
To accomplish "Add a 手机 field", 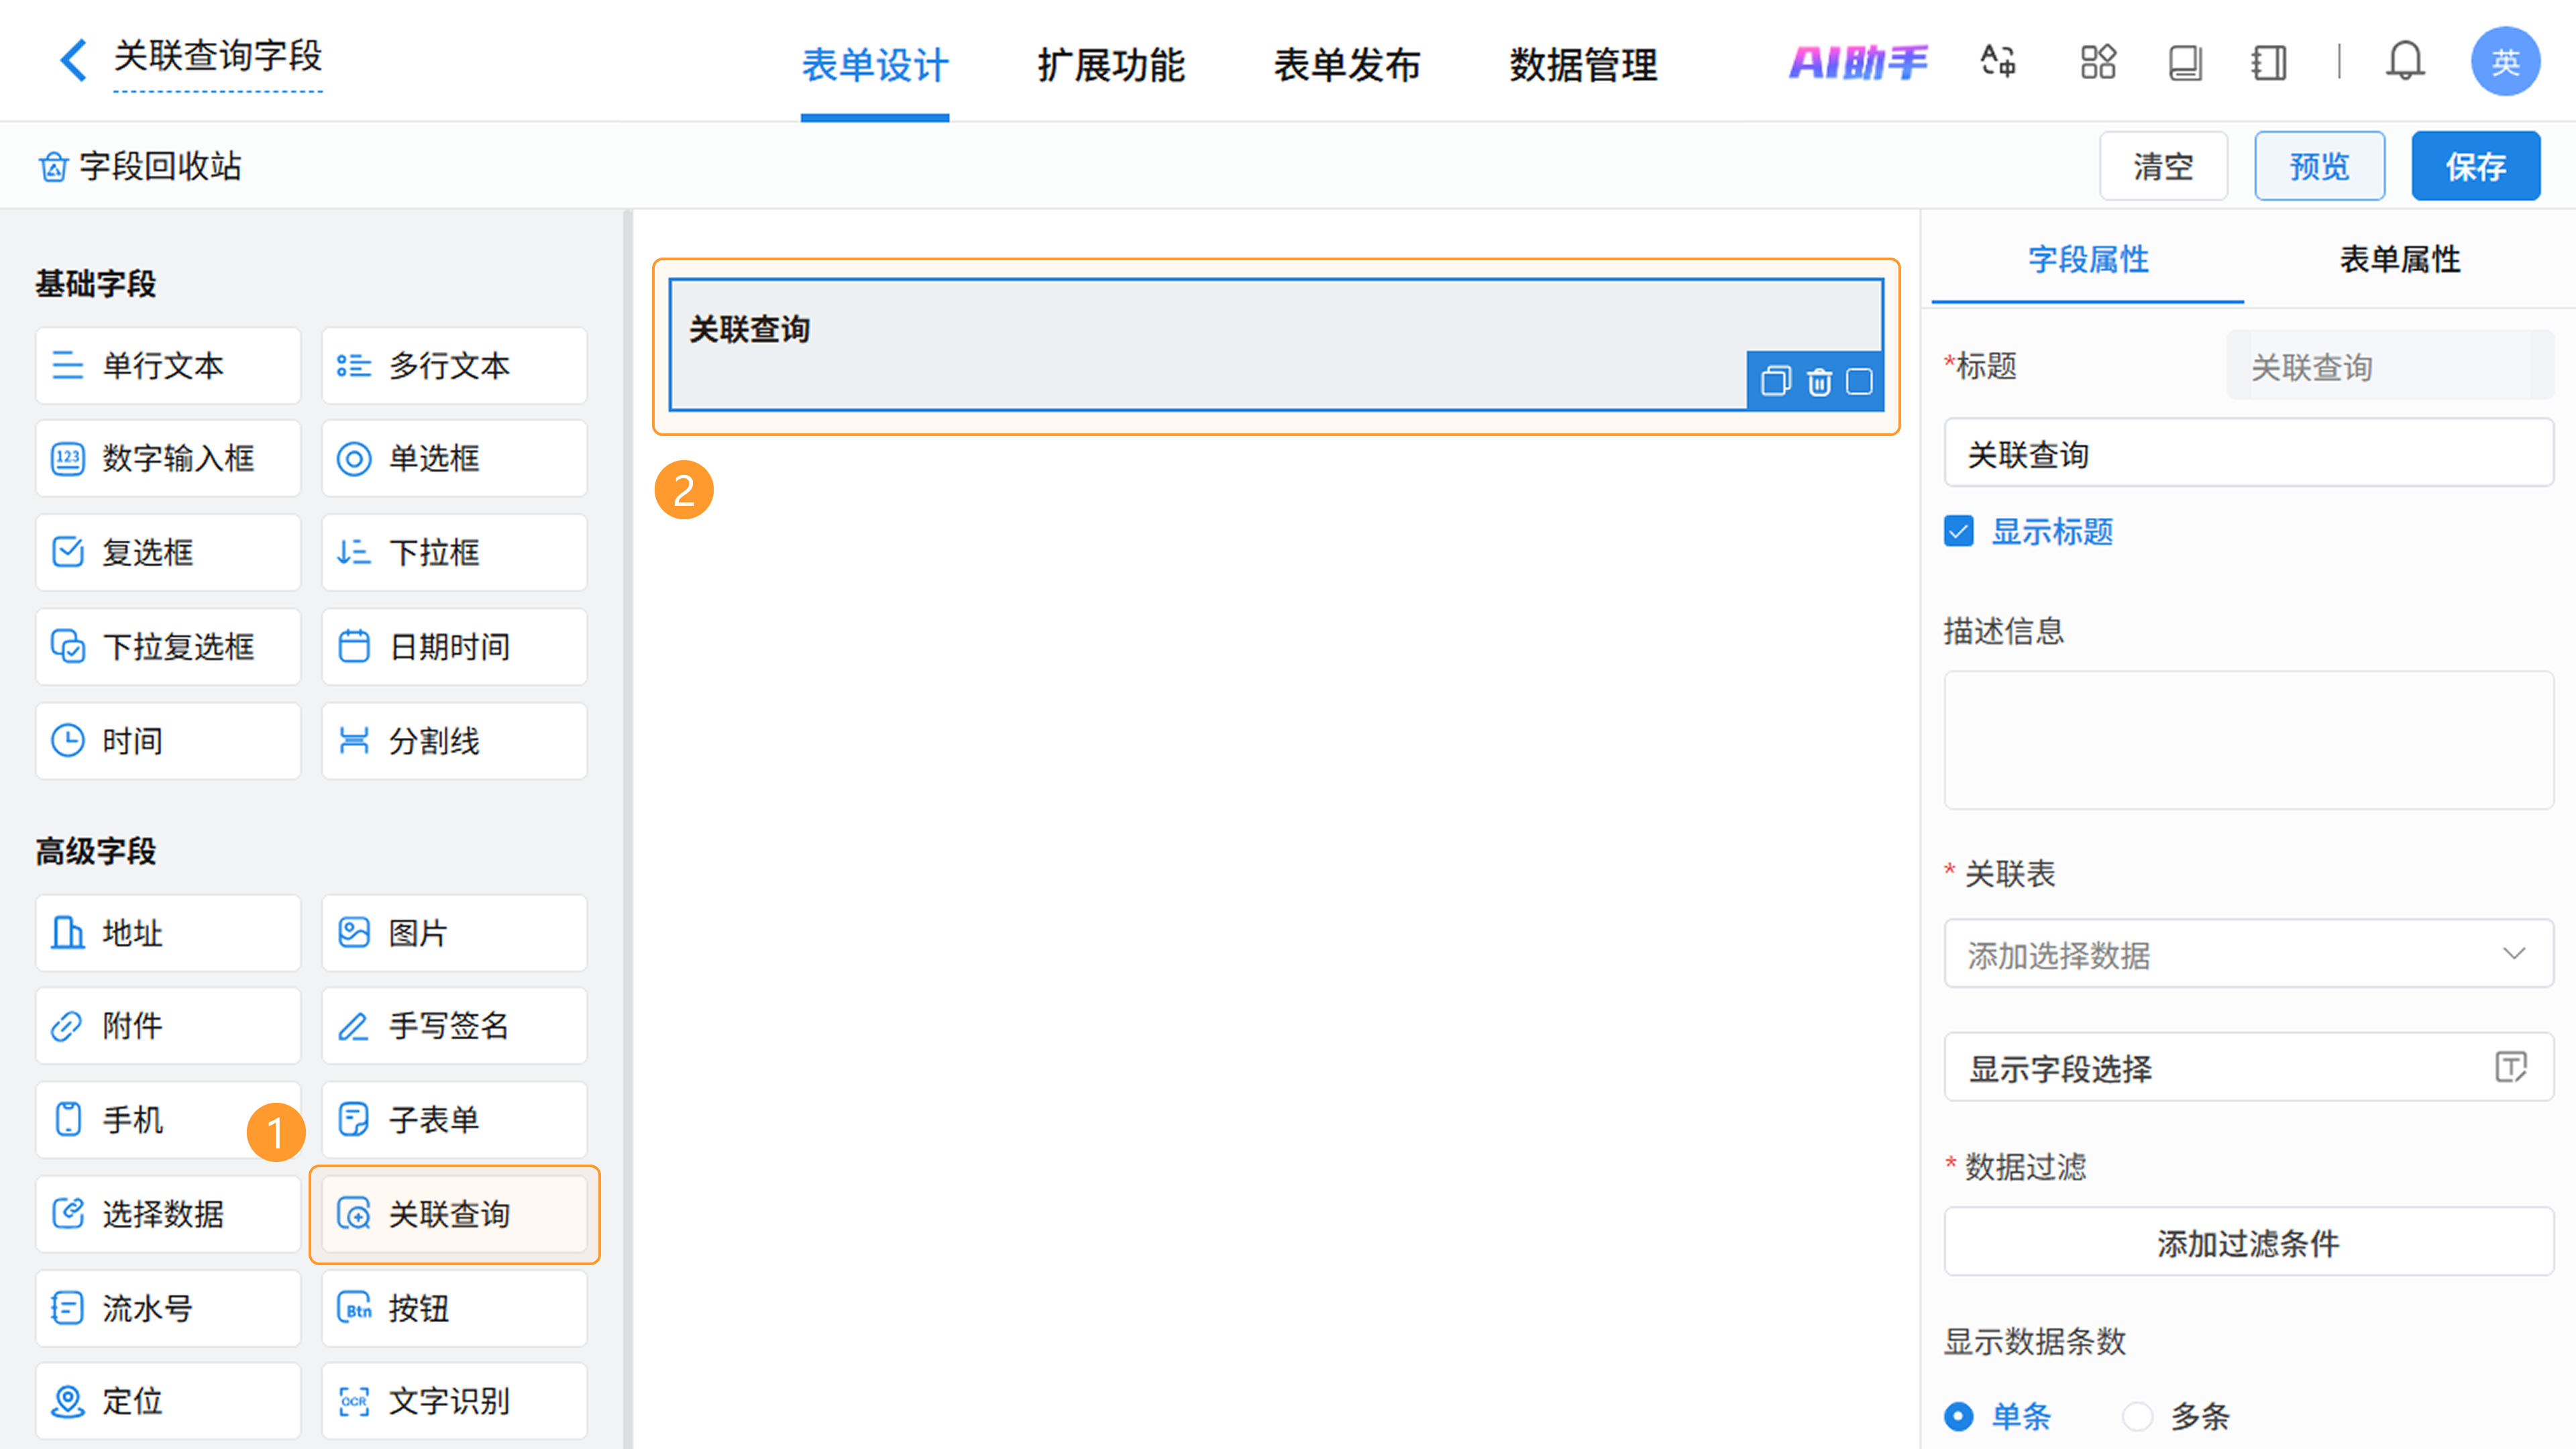I will click(168, 1120).
